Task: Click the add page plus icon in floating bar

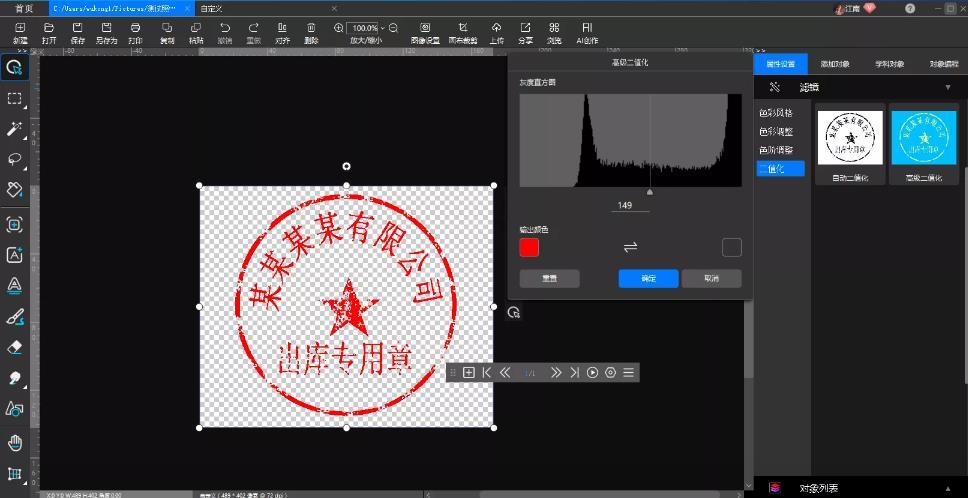Action: click(x=469, y=372)
